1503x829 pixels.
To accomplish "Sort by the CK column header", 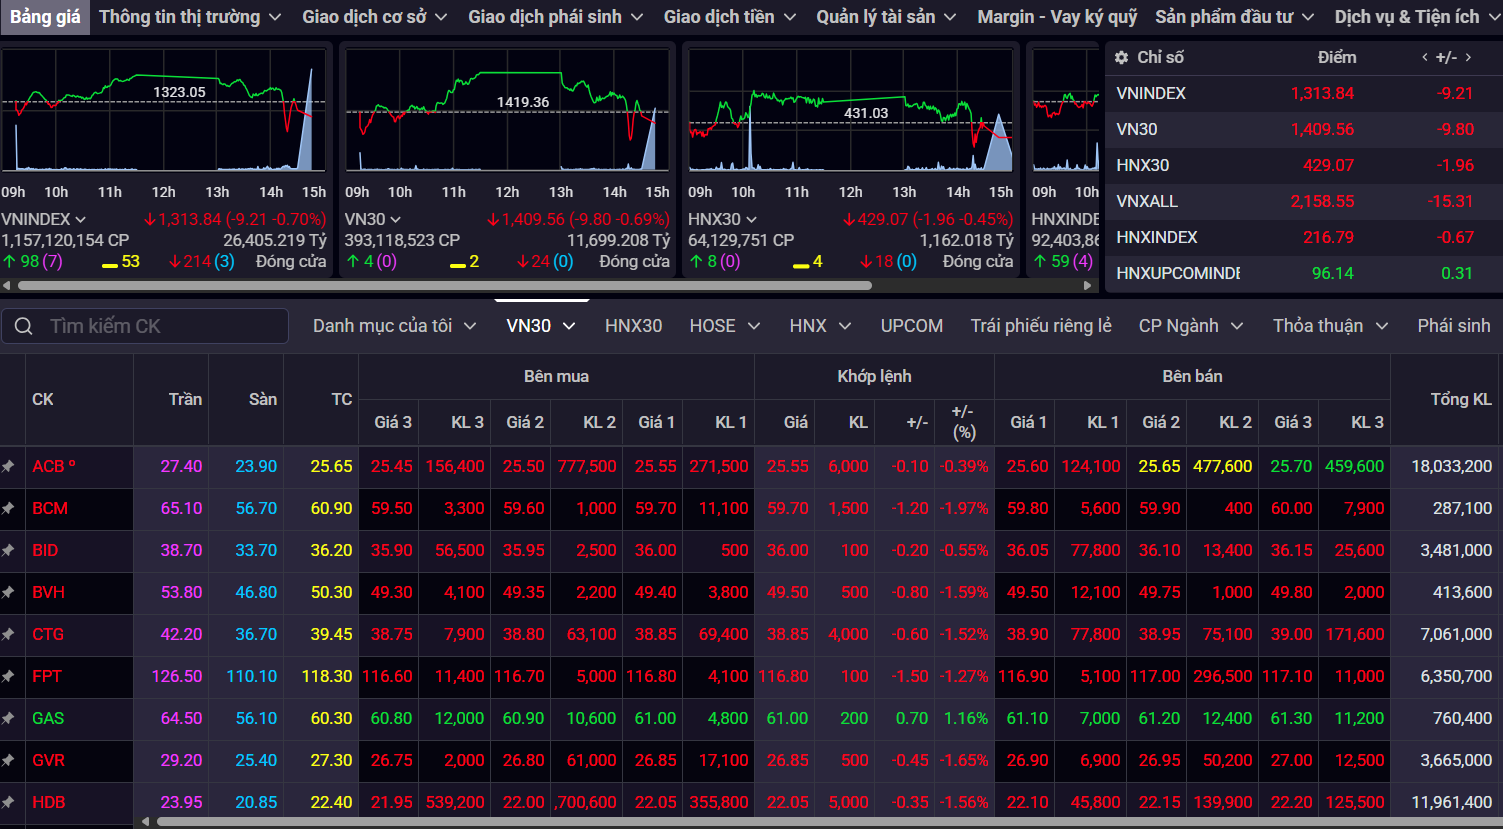I will (x=43, y=399).
